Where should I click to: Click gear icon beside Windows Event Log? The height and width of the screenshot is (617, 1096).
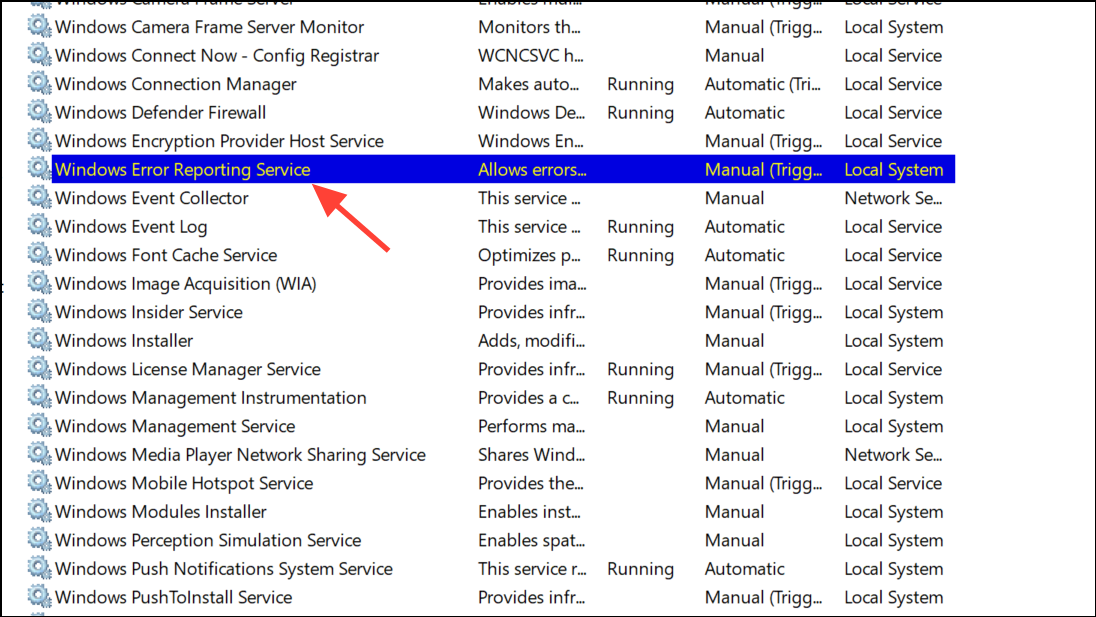(x=39, y=227)
